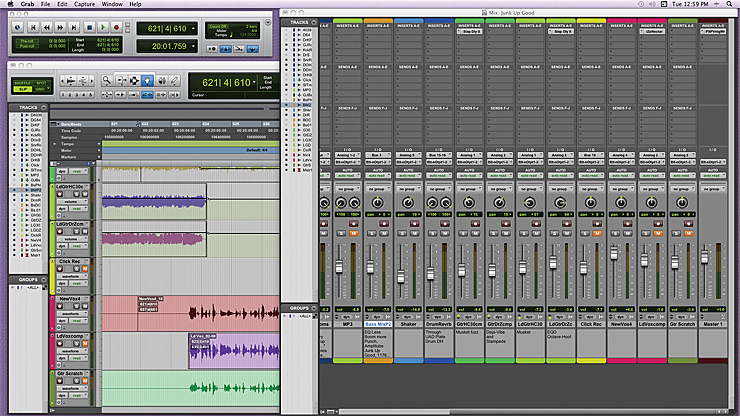Select the DrumRevrb channel name

[439, 324]
